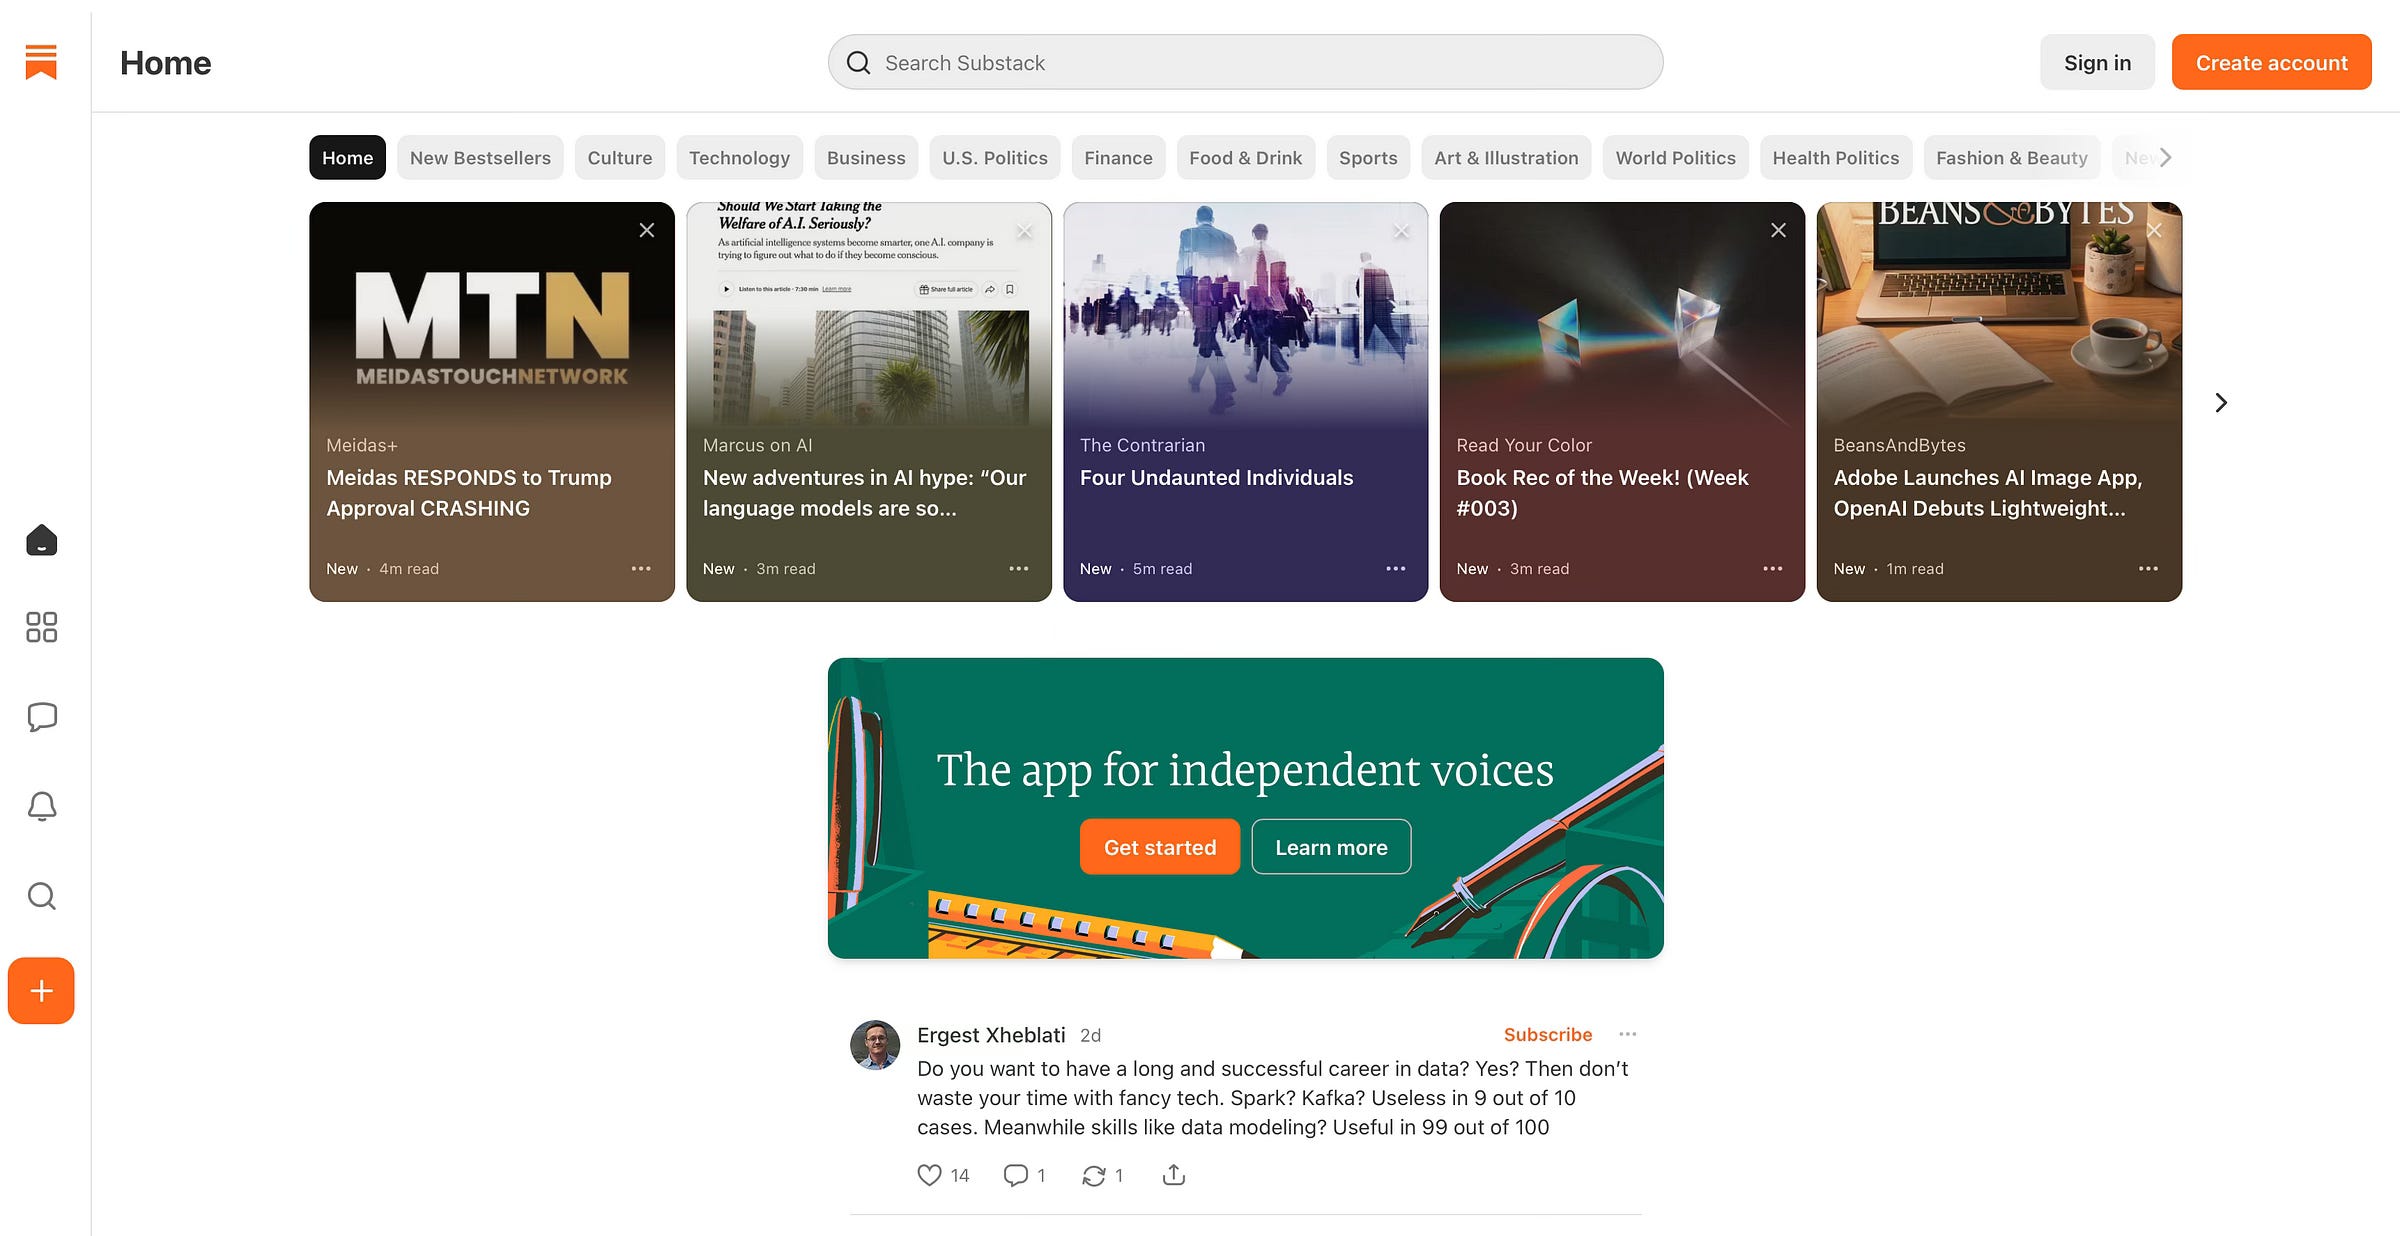Show more category tabs with chevron
The width and height of the screenshot is (2400, 1236).
point(2165,158)
